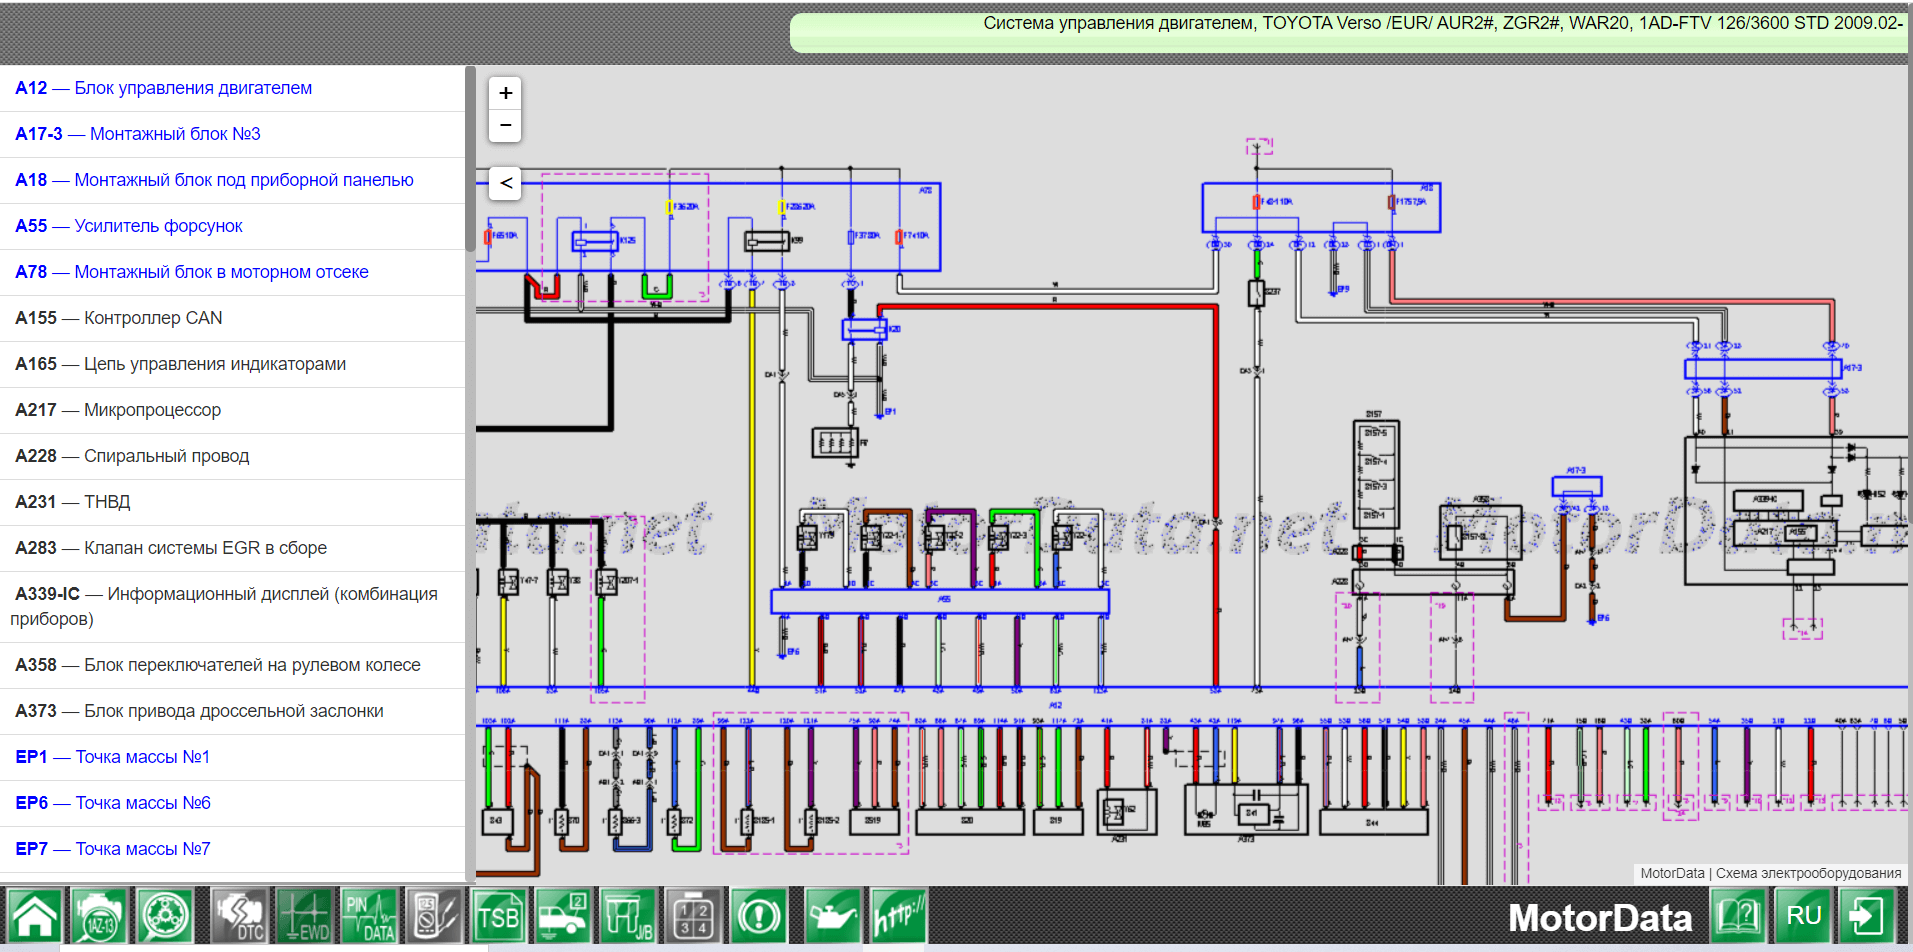
Task: Open the oil can fluids icon
Action: tap(833, 916)
